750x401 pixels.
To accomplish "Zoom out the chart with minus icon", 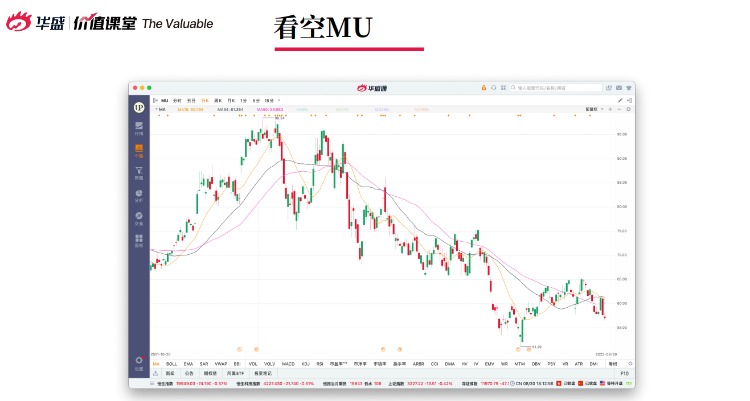I will point(619,109).
